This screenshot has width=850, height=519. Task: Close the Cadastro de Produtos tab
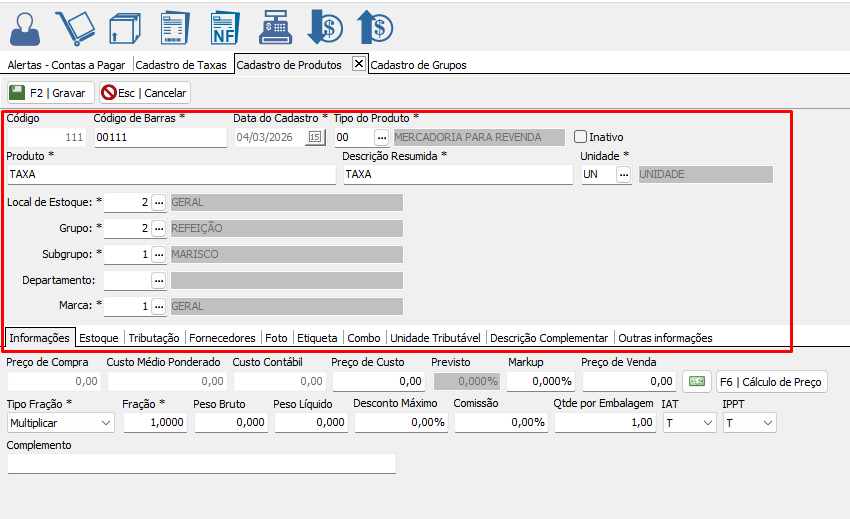pyautogui.click(x=359, y=64)
